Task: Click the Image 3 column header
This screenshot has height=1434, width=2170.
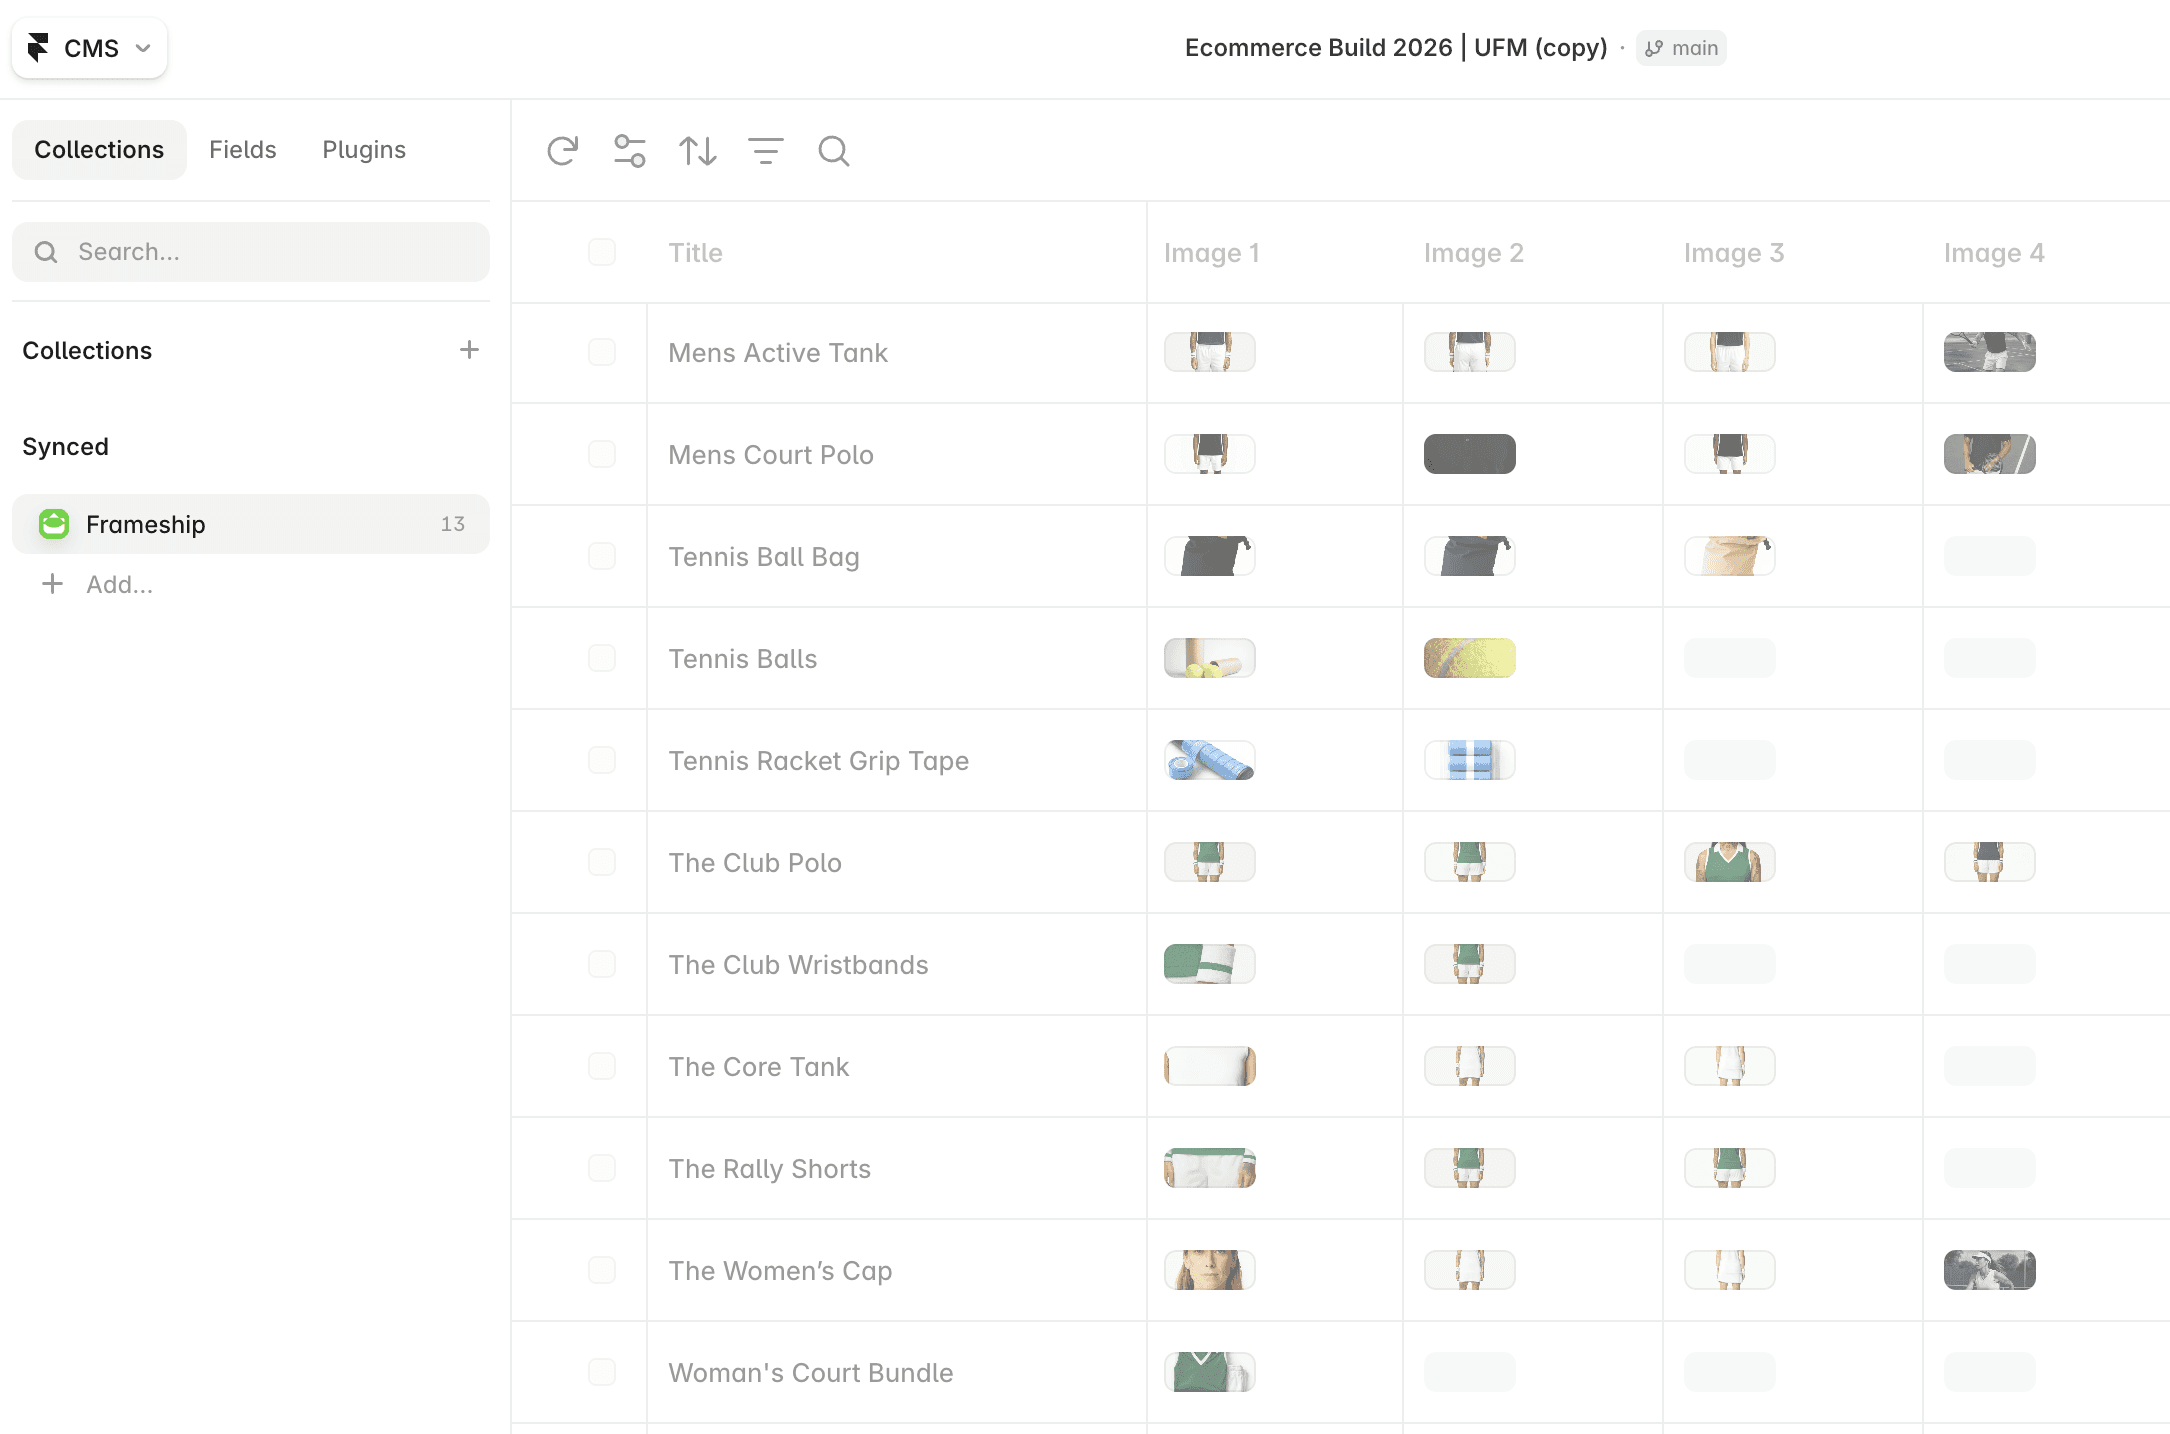Action: [1733, 253]
